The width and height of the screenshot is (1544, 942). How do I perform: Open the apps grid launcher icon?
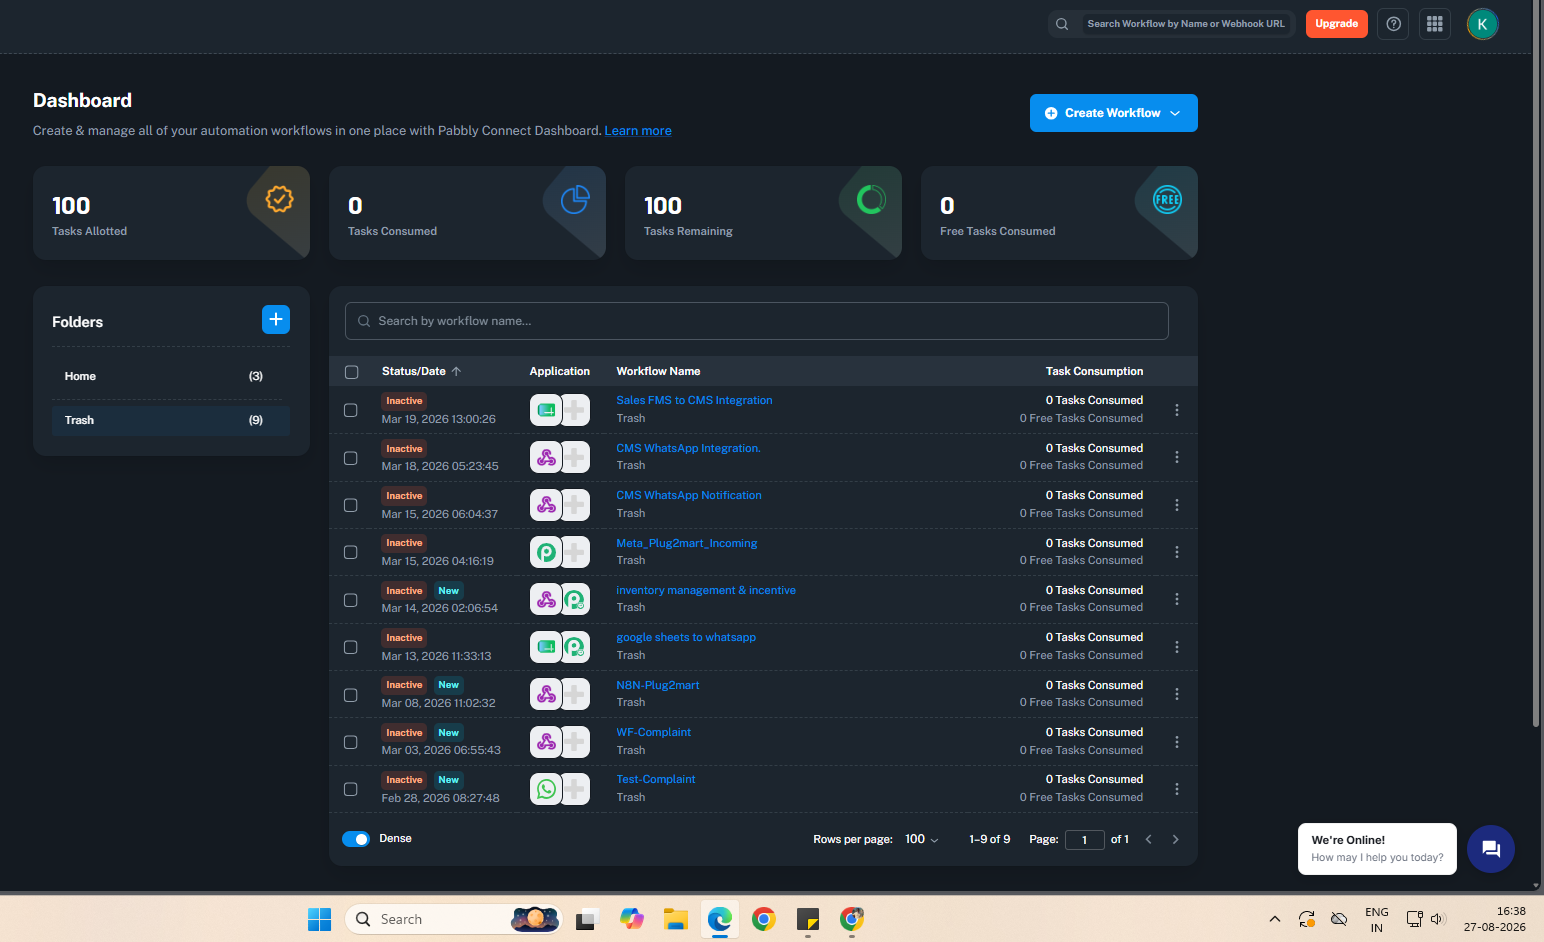coord(1435,24)
